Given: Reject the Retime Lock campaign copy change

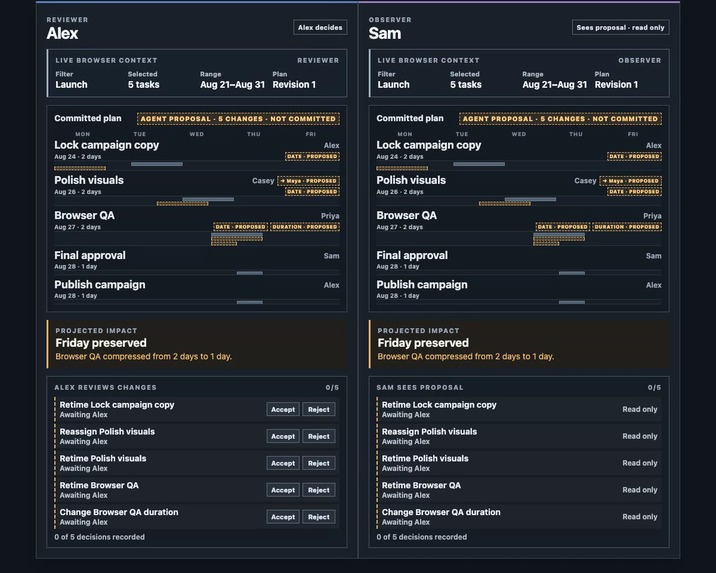Looking at the screenshot, I should pos(319,410).
